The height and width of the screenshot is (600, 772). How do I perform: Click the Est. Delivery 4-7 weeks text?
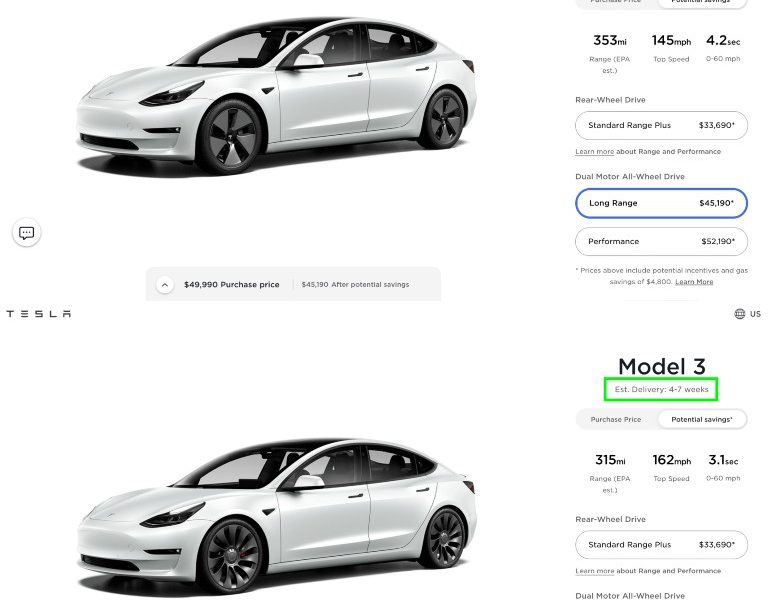[661, 389]
